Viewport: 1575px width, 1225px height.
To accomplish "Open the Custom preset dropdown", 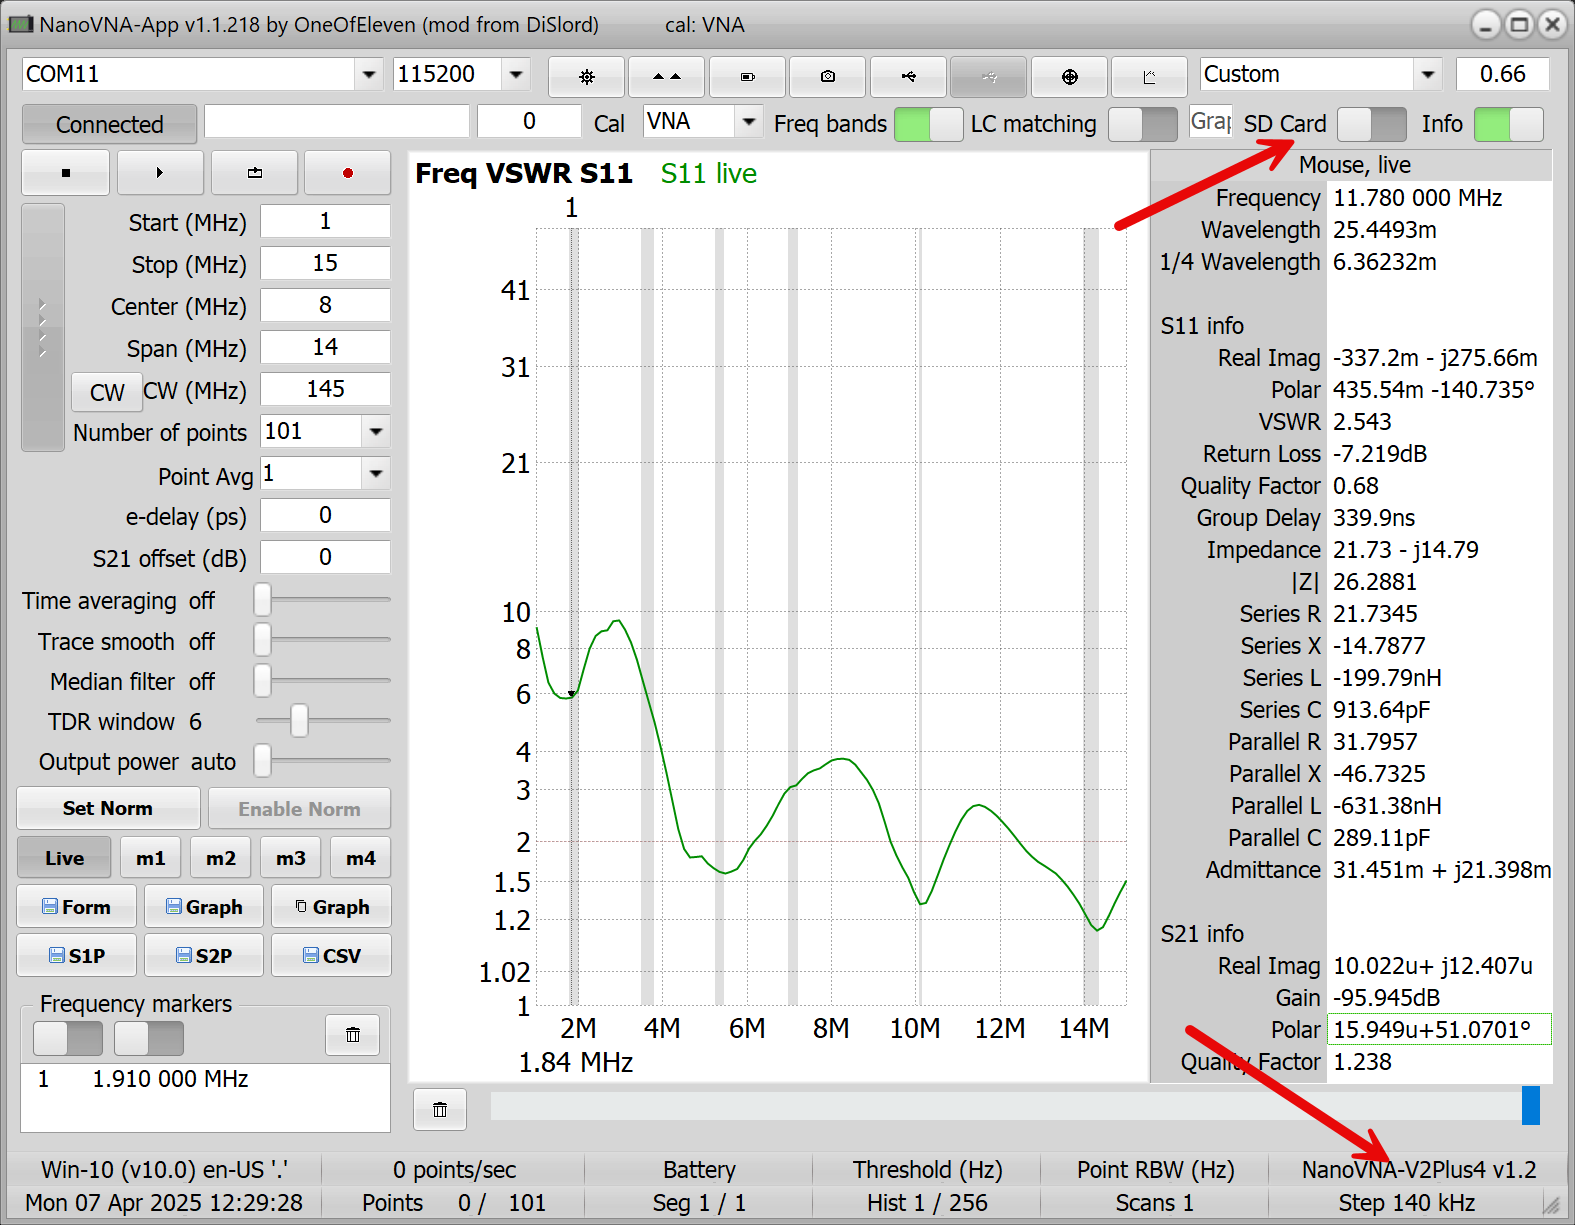I will click(x=1428, y=74).
